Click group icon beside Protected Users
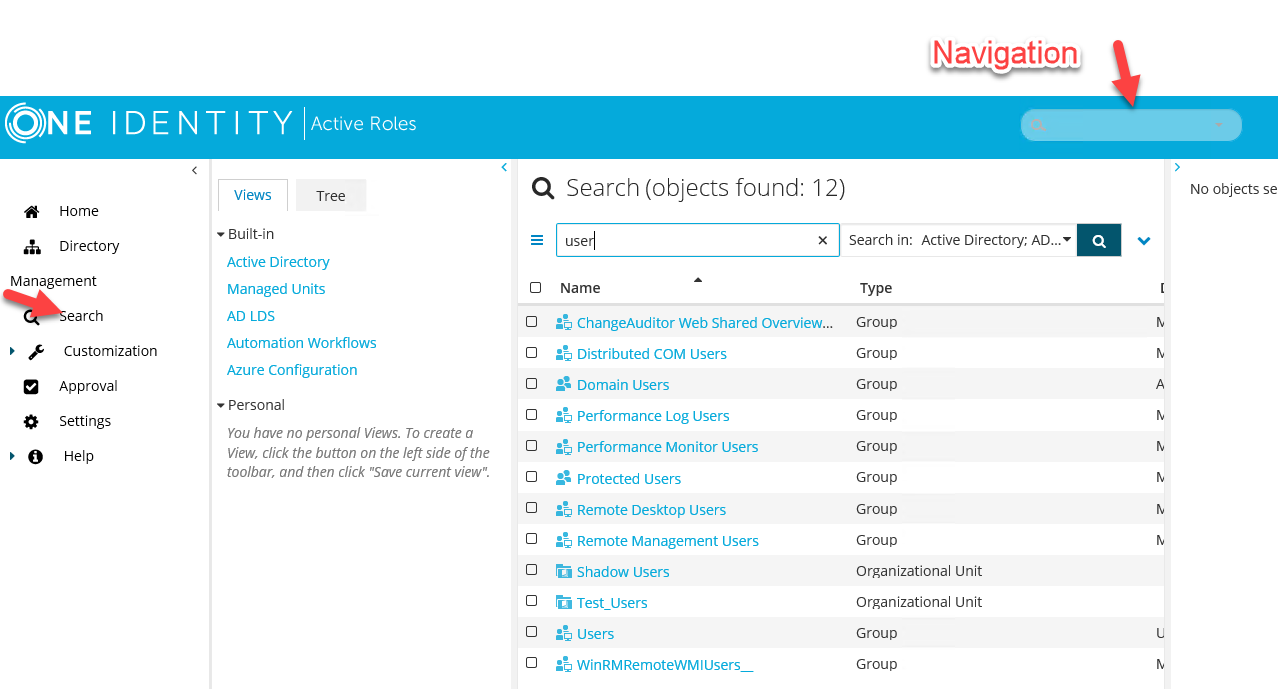 click(564, 479)
